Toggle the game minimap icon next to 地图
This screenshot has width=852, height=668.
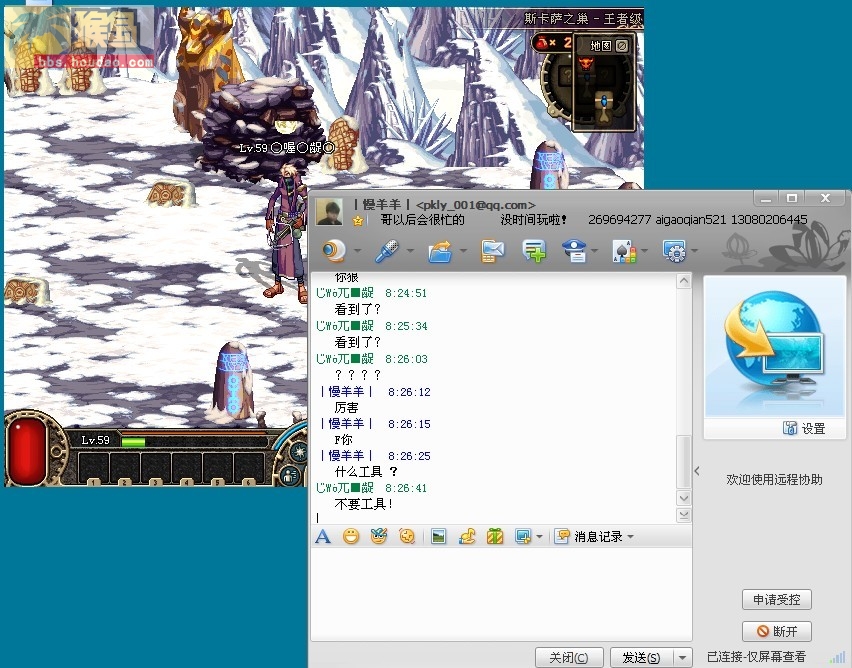pos(622,46)
